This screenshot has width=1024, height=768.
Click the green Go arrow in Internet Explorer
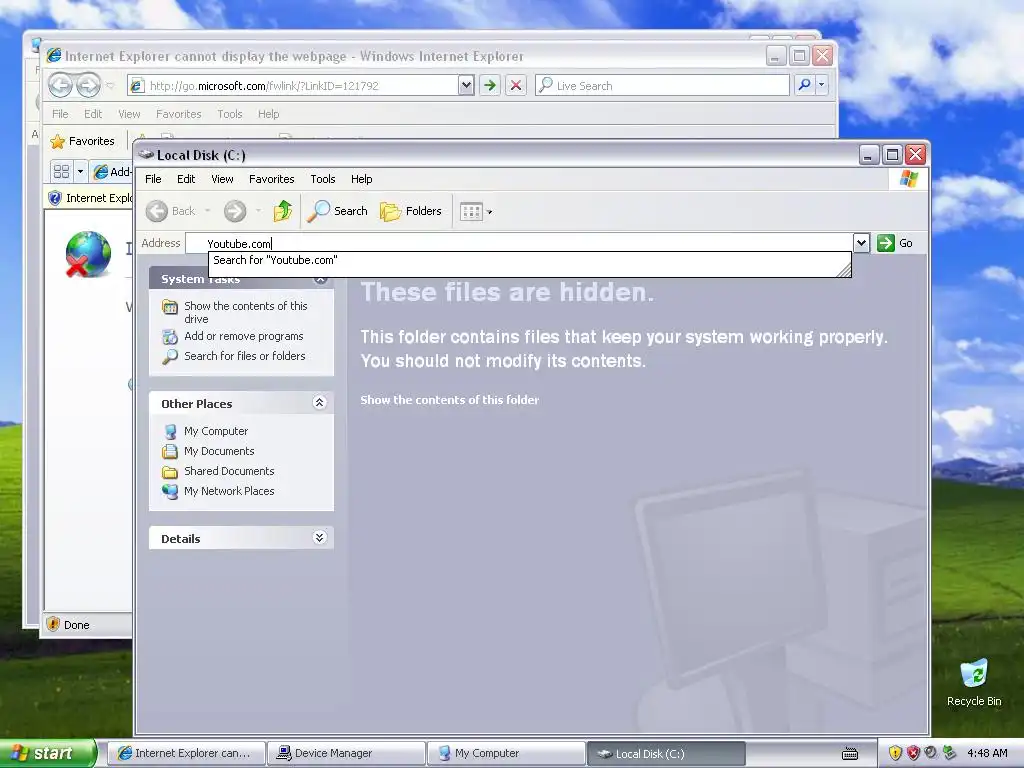(x=490, y=86)
